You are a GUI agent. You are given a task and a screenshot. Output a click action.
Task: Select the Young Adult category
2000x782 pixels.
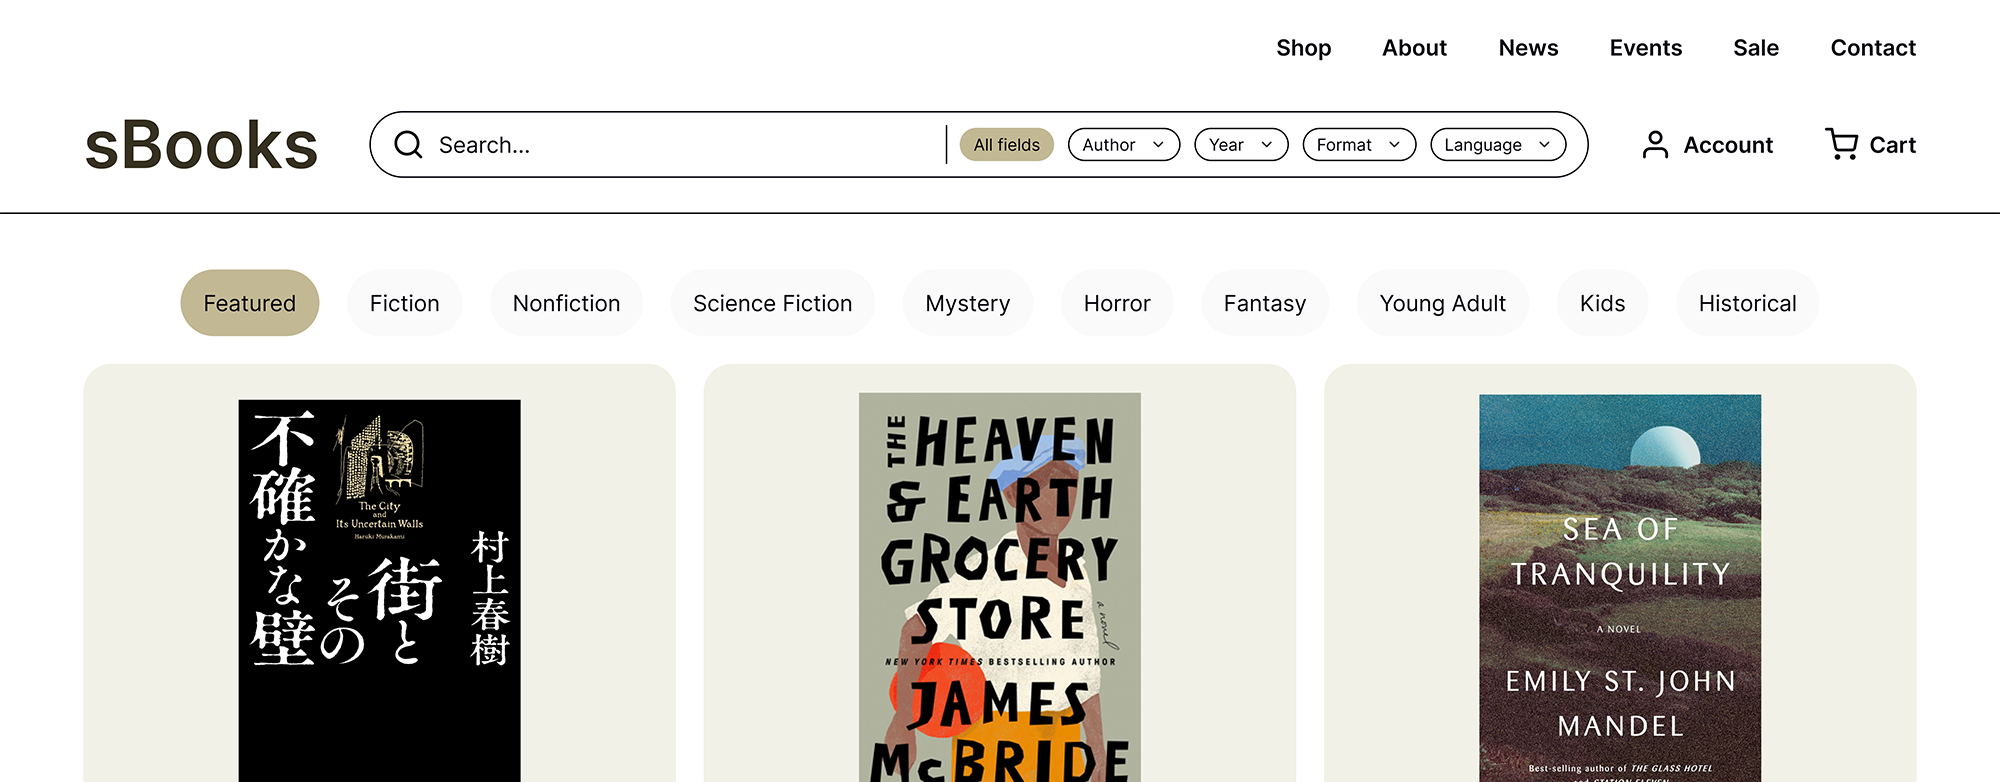[x=1442, y=303]
